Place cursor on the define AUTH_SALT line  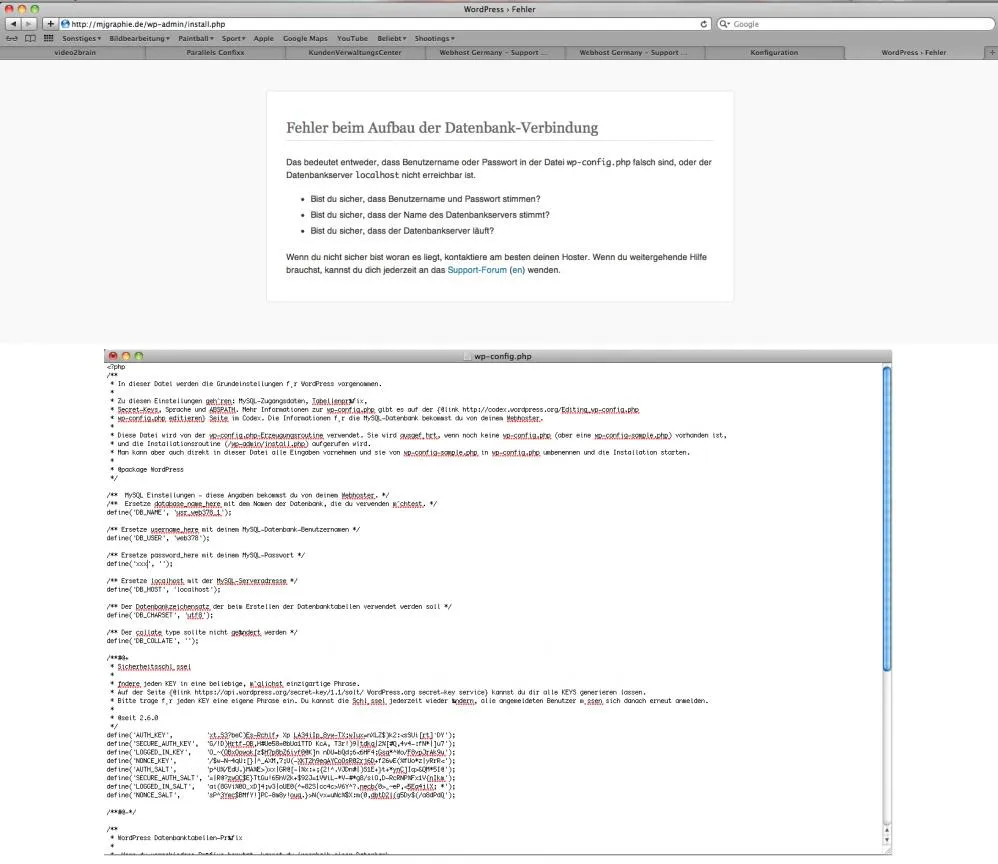click(281, 770)
